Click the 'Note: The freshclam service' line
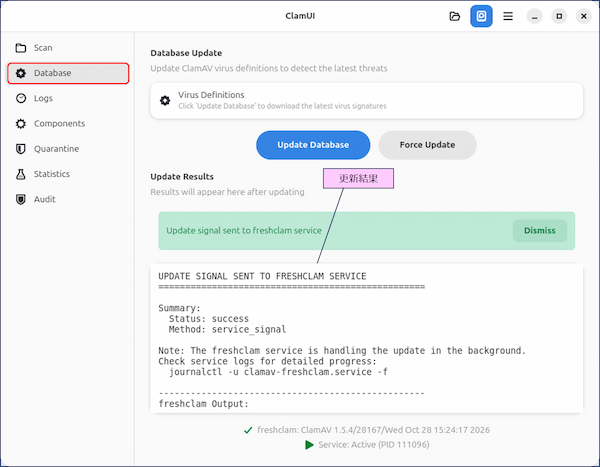Viewport: 600px width, 467px height. (x=342, y=351)
